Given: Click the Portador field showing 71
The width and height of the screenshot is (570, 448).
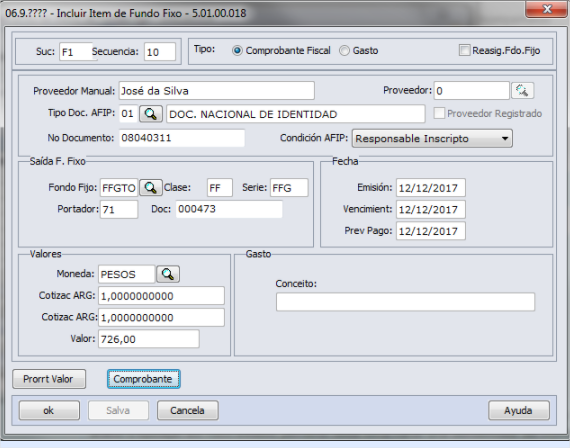Looking at the screenshot, I should click(119, 209).
